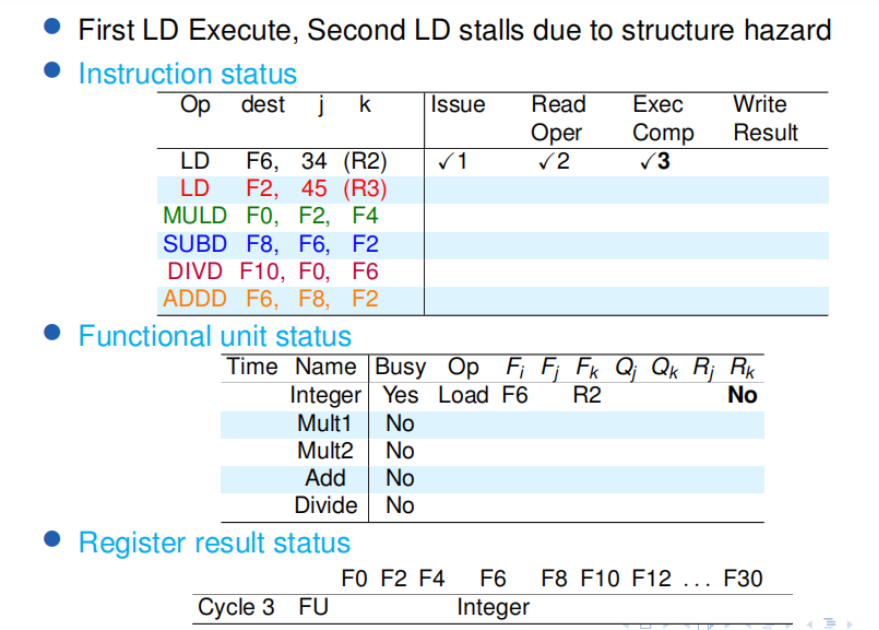Click the section navigation icon
This screenshot has height=630, width=879.
[830, 624]
